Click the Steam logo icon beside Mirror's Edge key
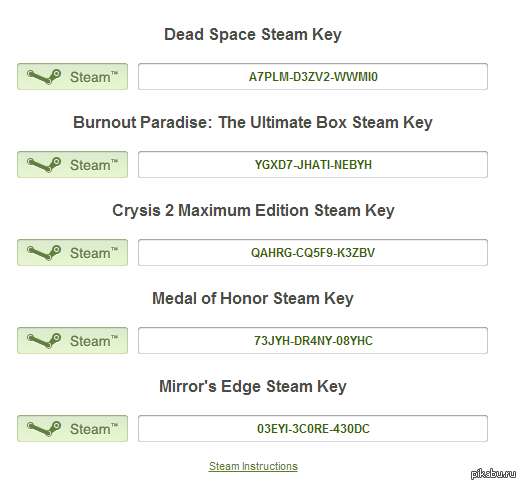Image resolution: width=521 pixels, height=485 pixels. (x=44, y=429)
